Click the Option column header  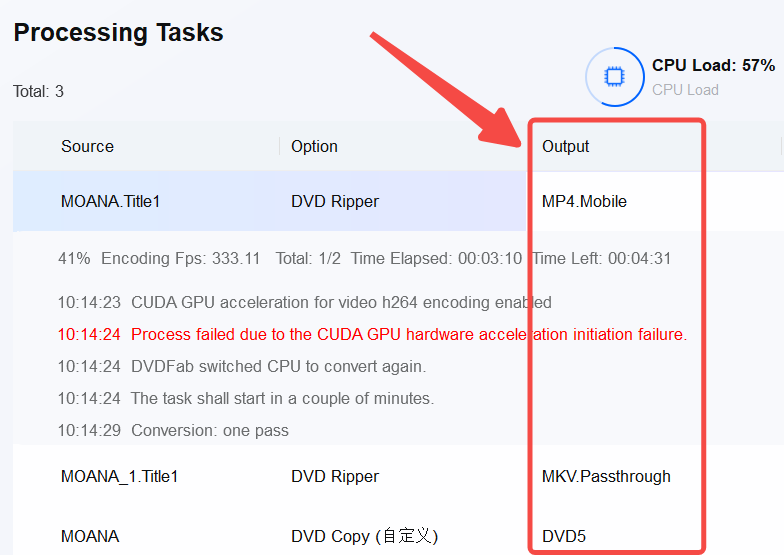[x=314, y=146]
